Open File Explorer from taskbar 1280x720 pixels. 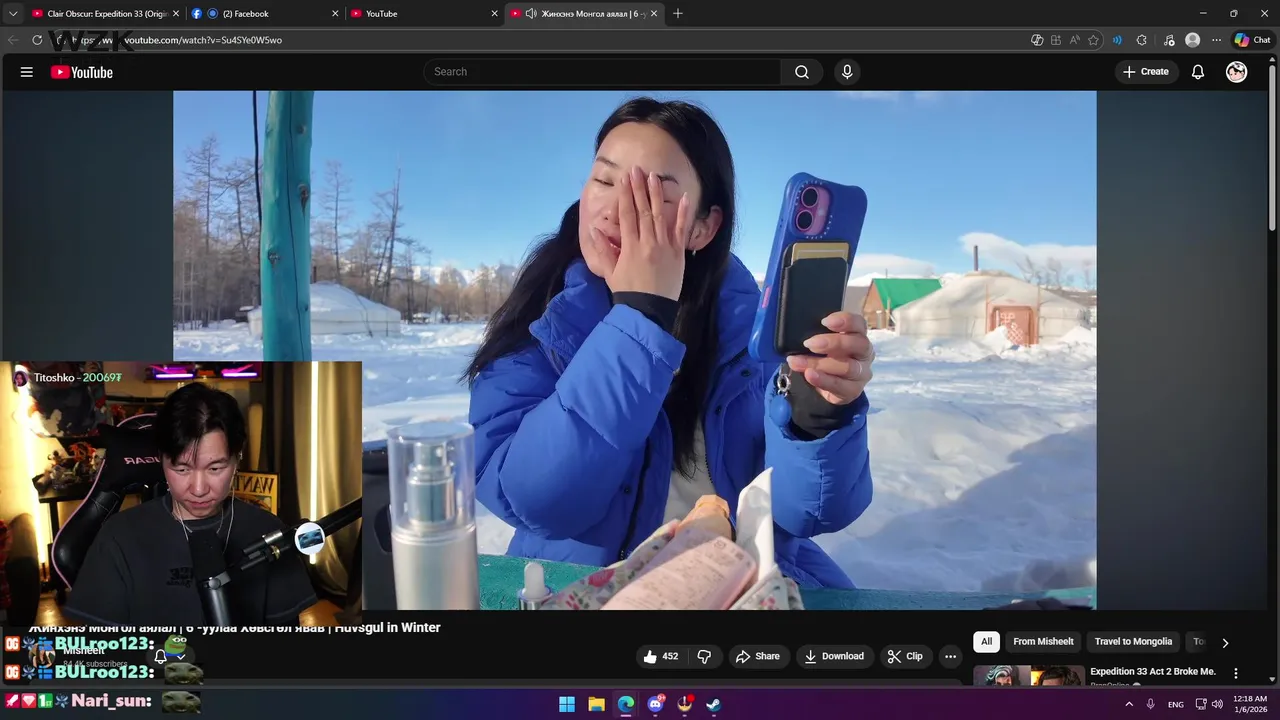[596, 704]
